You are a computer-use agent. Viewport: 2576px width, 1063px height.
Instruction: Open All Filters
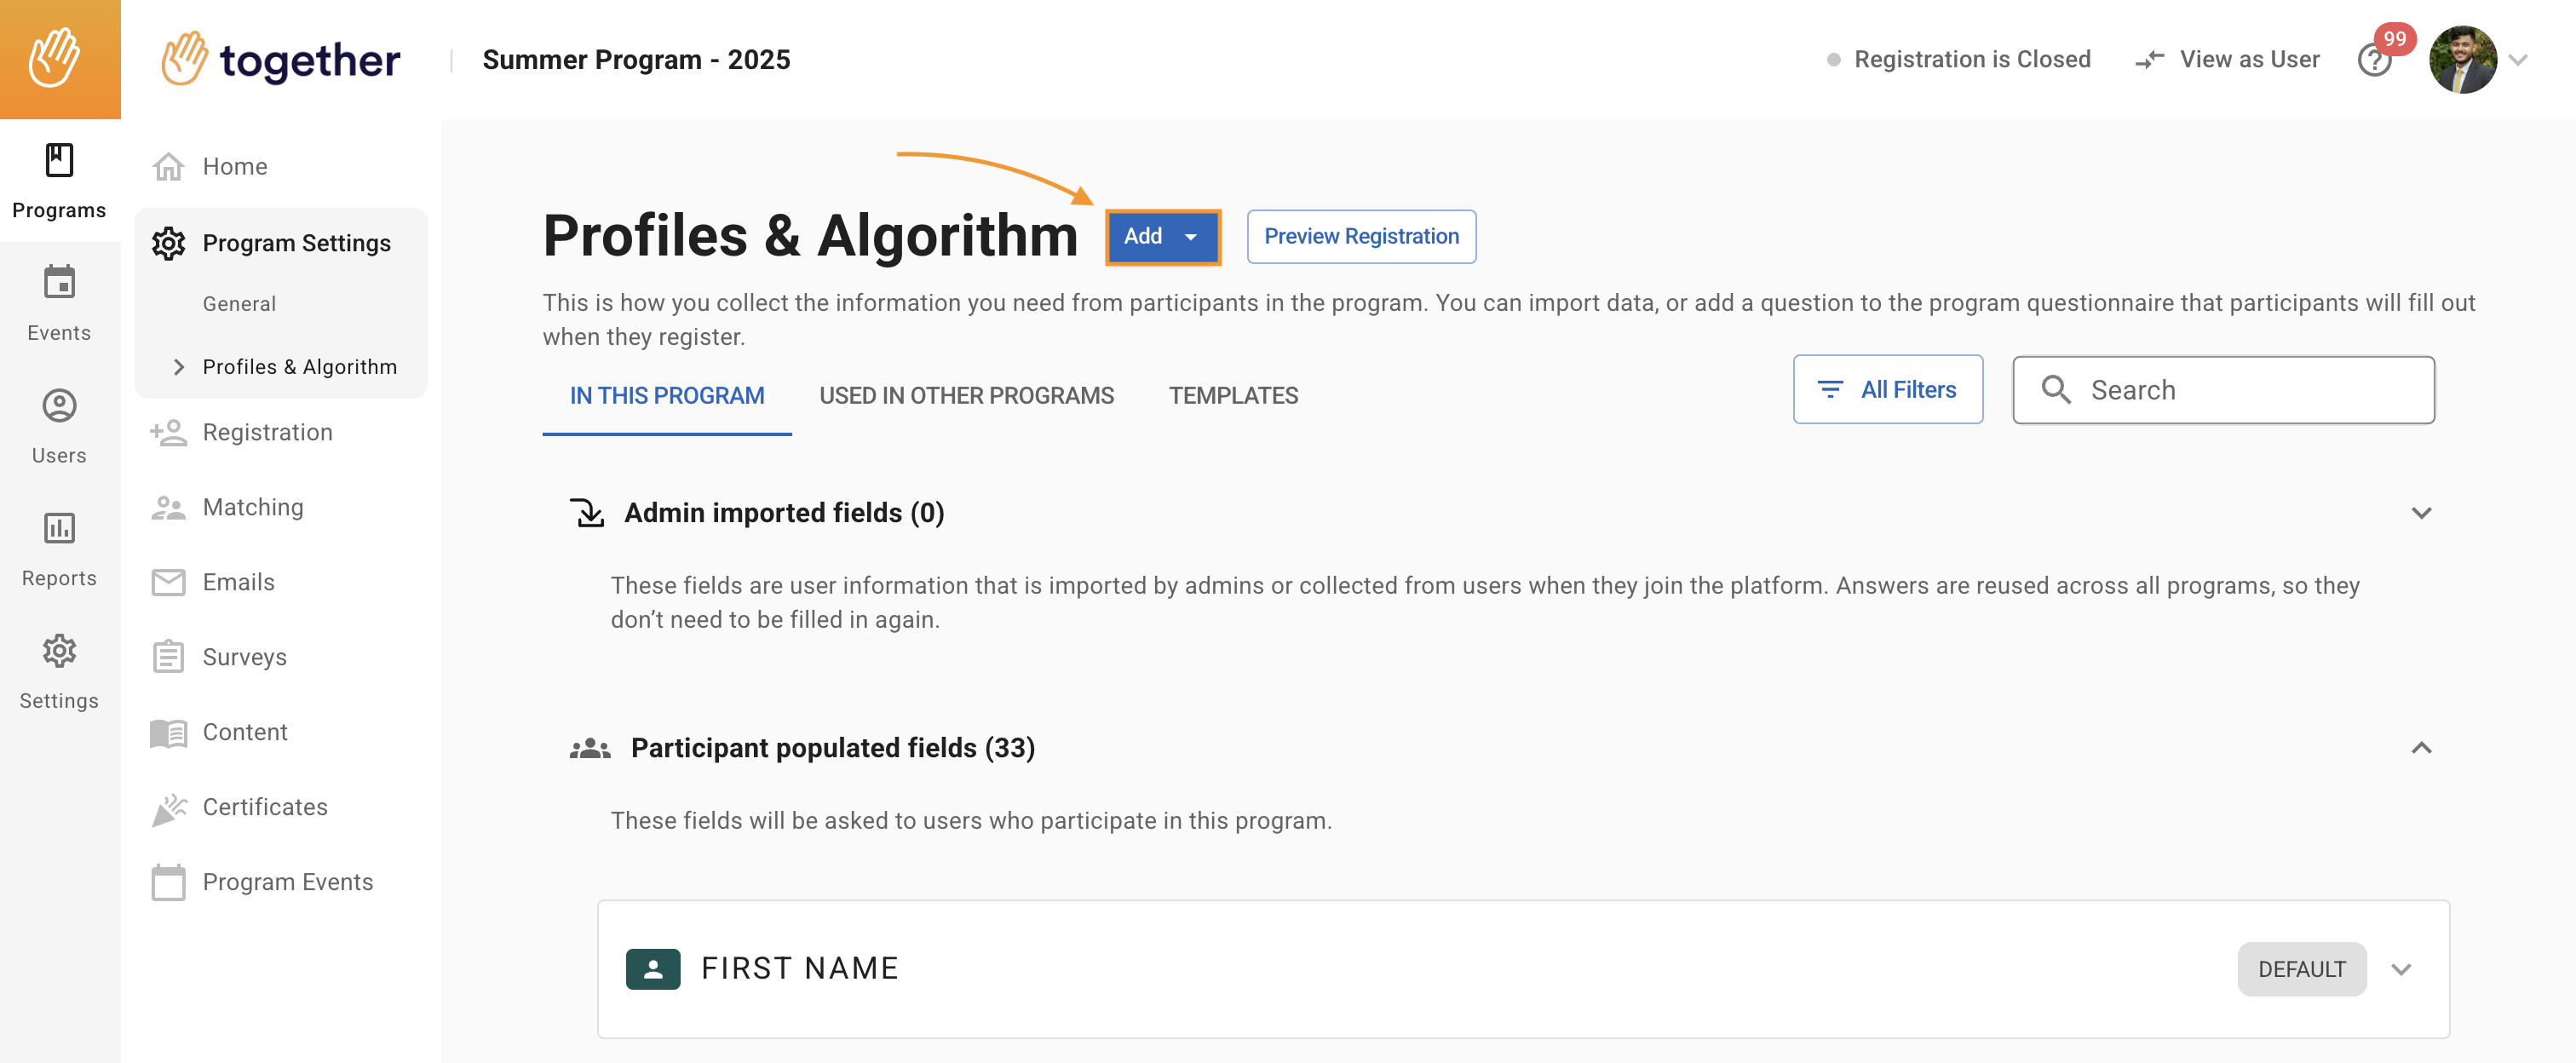(1888, 389)
